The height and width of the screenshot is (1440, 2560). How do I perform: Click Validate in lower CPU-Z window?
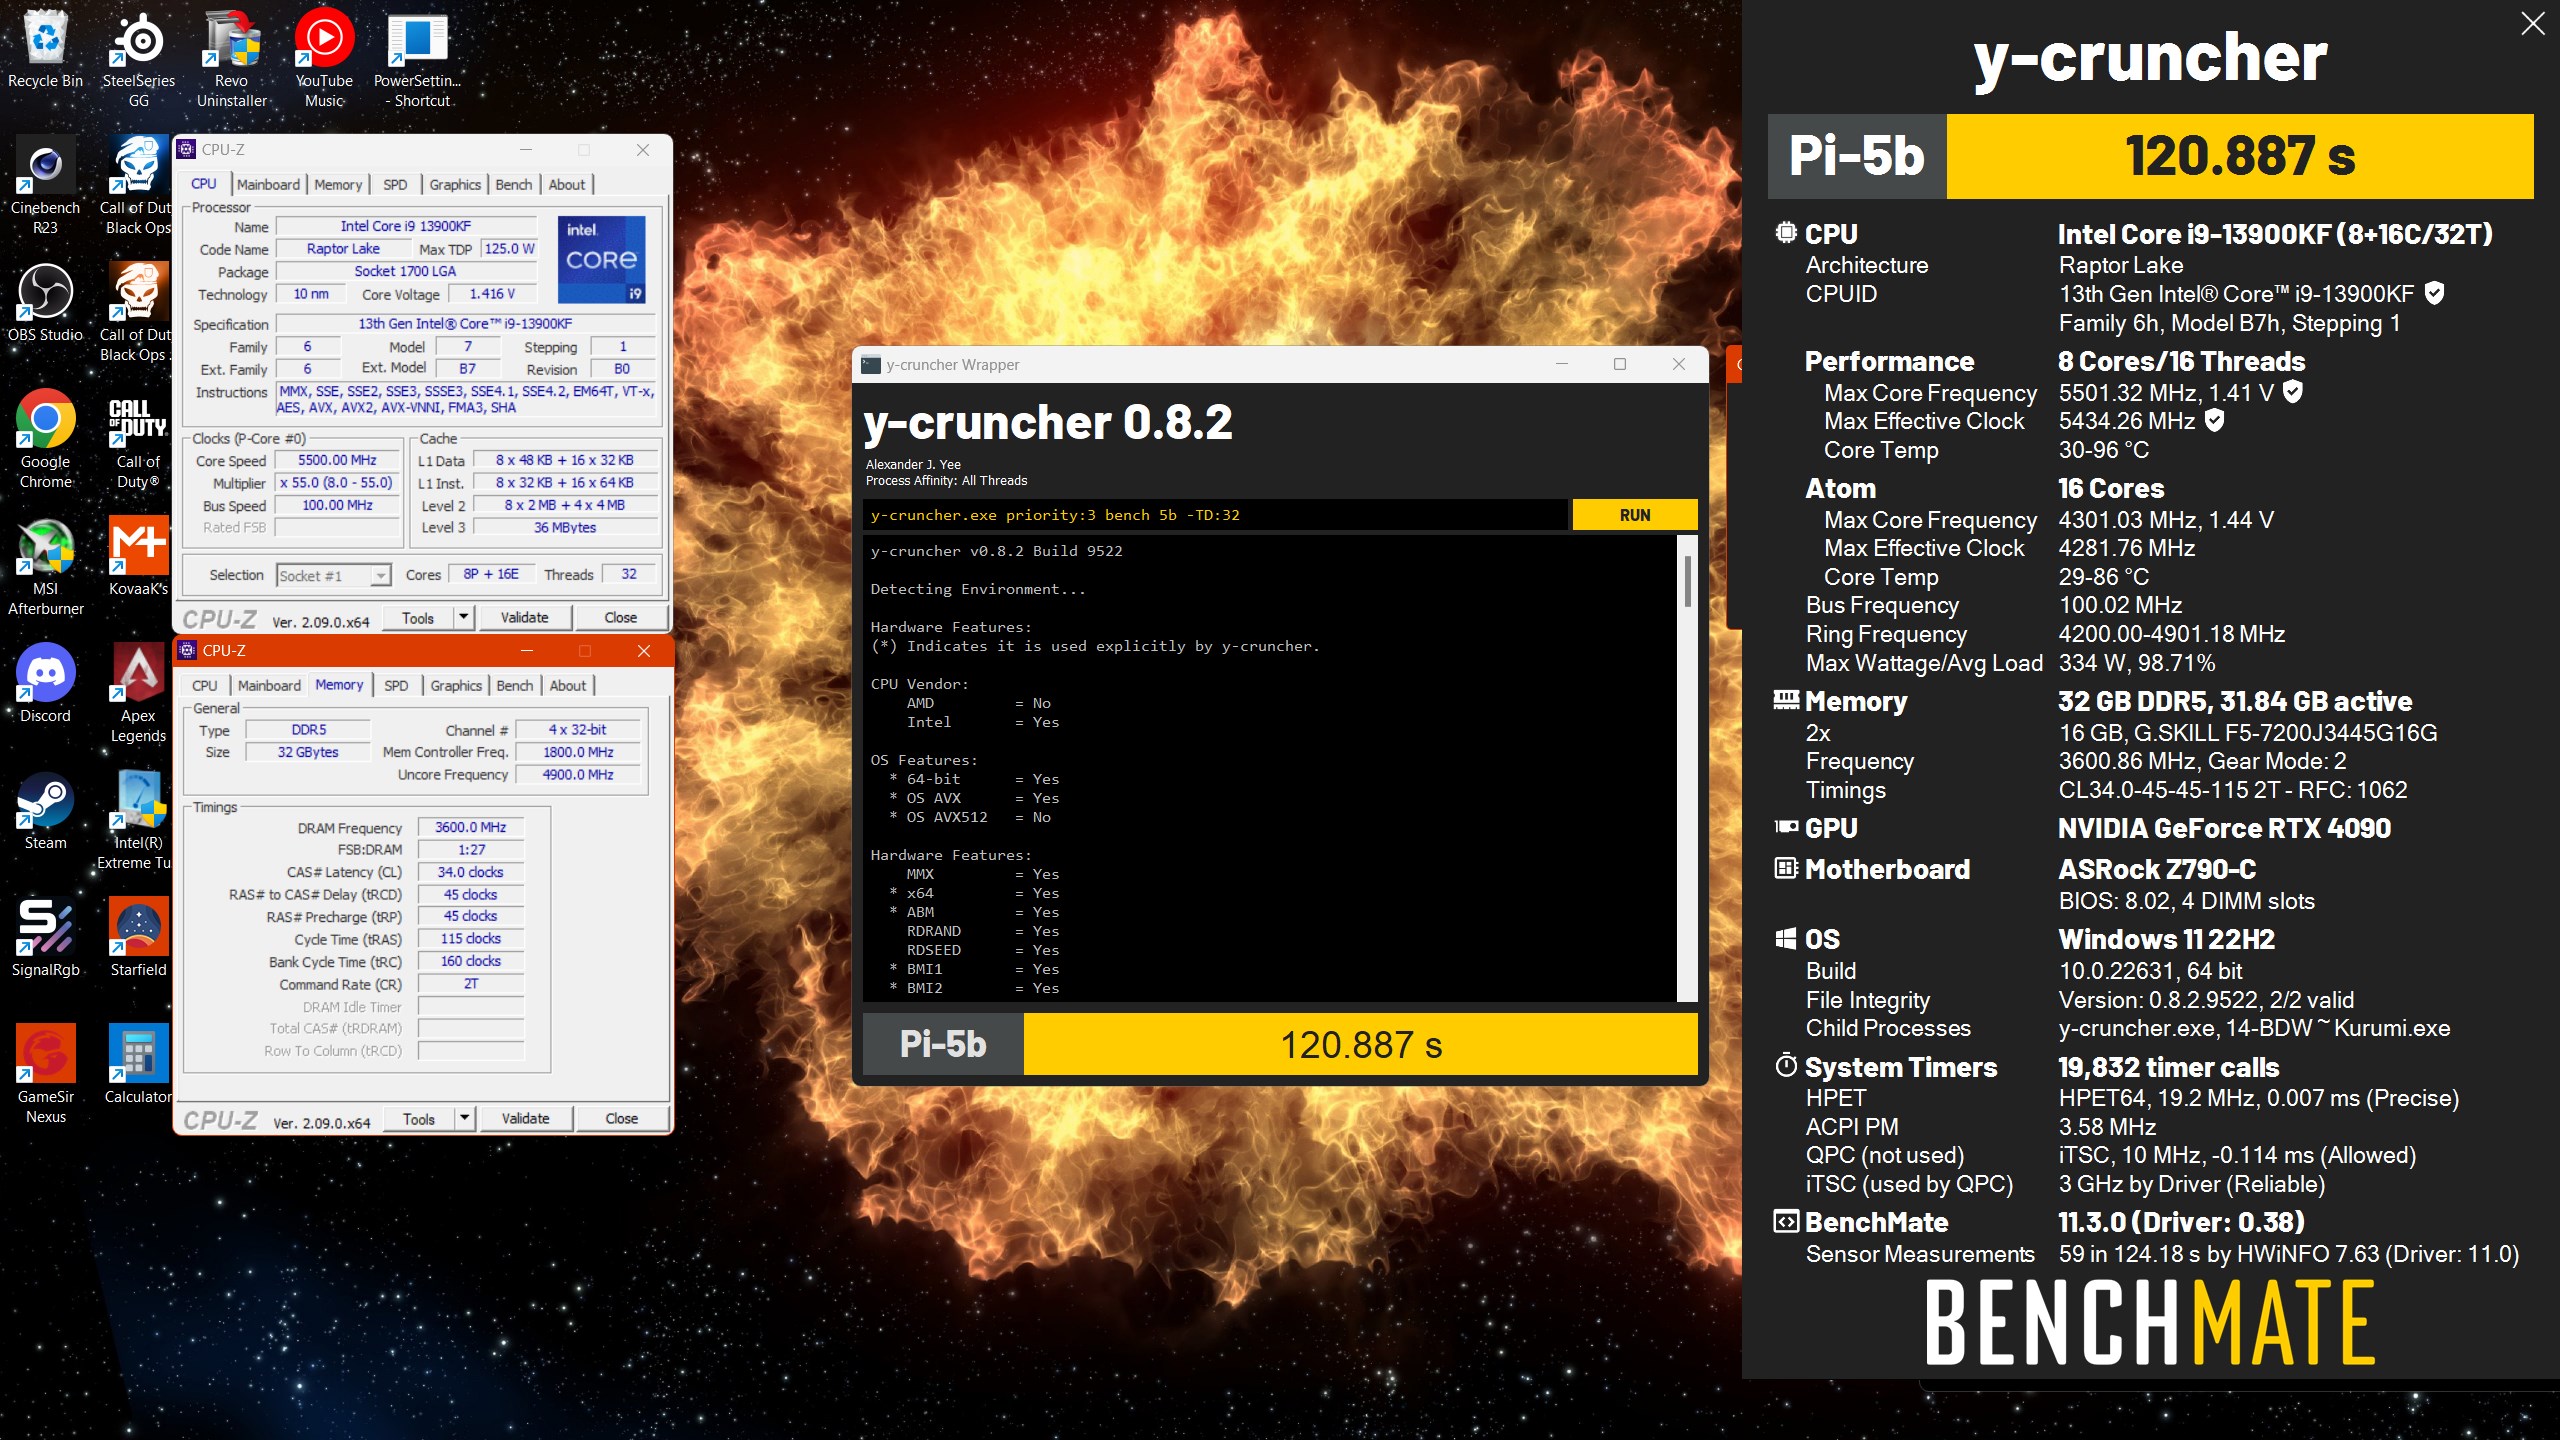(x=525, y=1118)
